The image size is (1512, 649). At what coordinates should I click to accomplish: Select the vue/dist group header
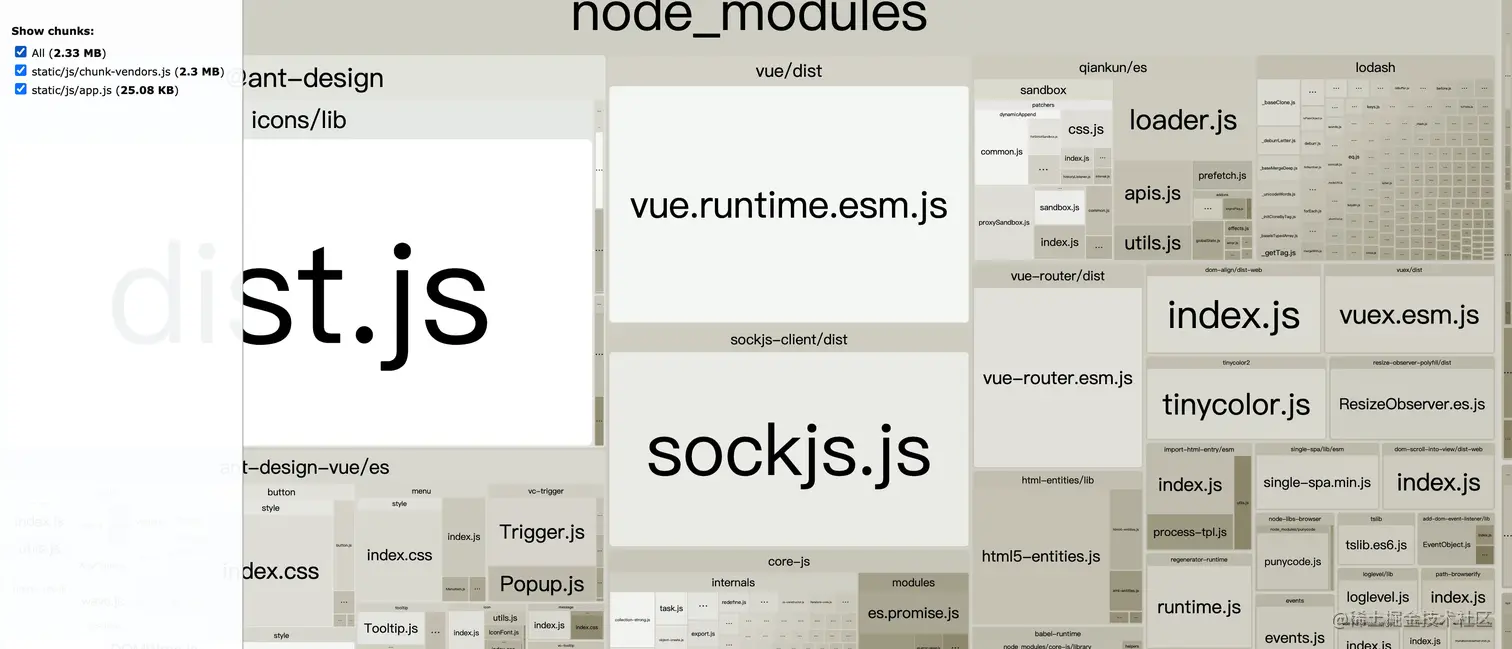click(x=789, y=71)
